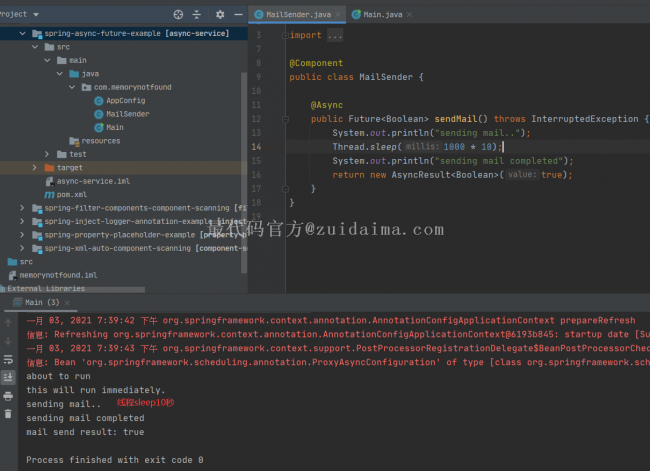650x471 pixels.
Task: Click the print icon in Run console
Action: point(8,395)
